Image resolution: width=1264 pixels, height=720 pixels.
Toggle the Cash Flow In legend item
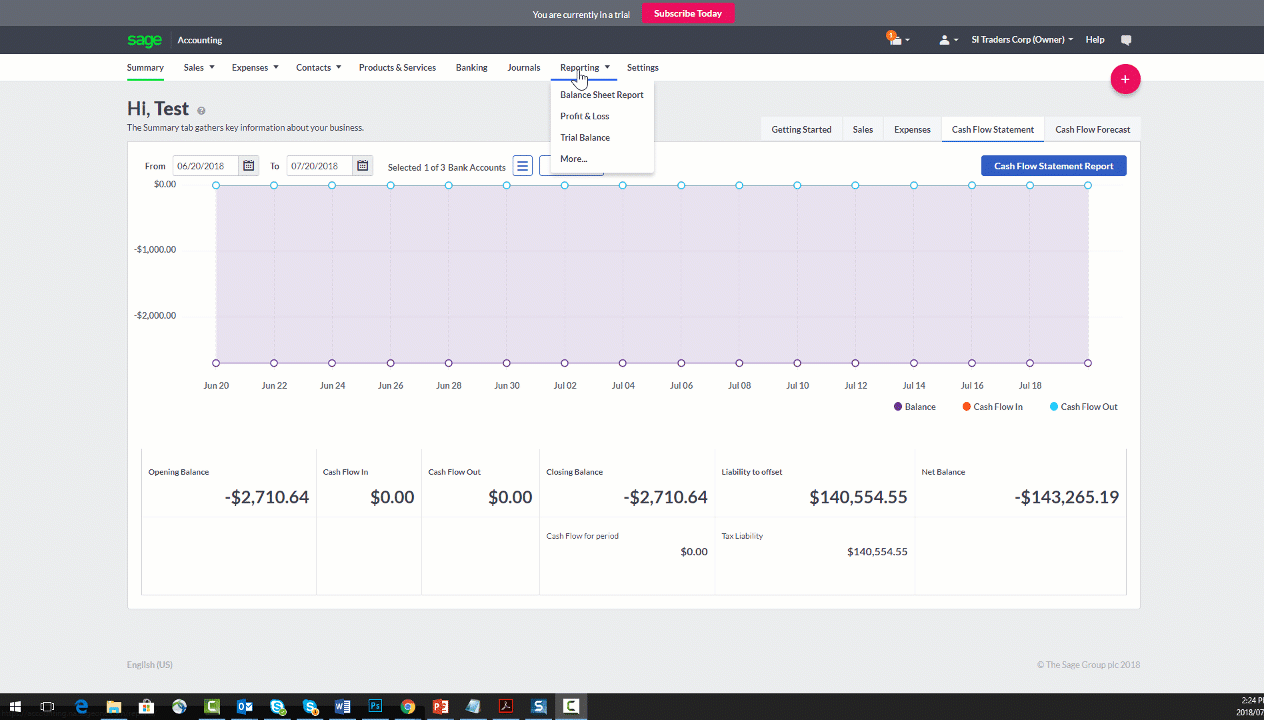coord(991,407)
